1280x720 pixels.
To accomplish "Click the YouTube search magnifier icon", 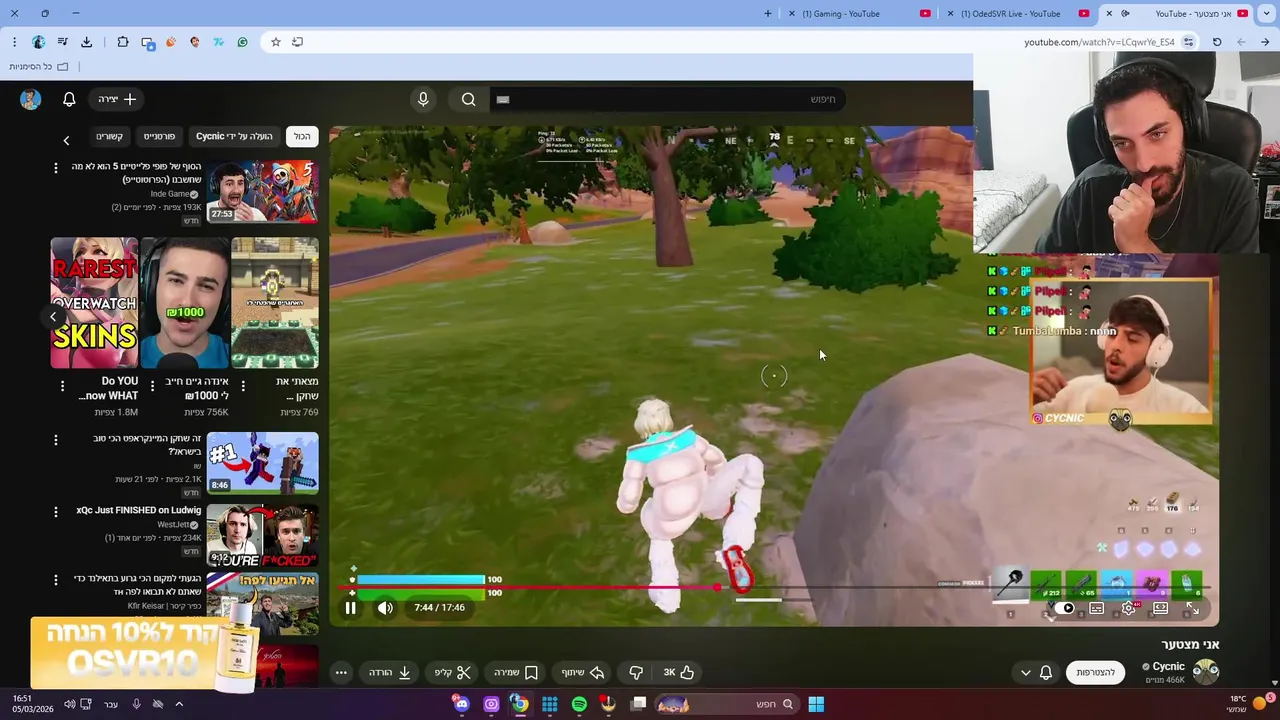I will [x=468, y=99].
